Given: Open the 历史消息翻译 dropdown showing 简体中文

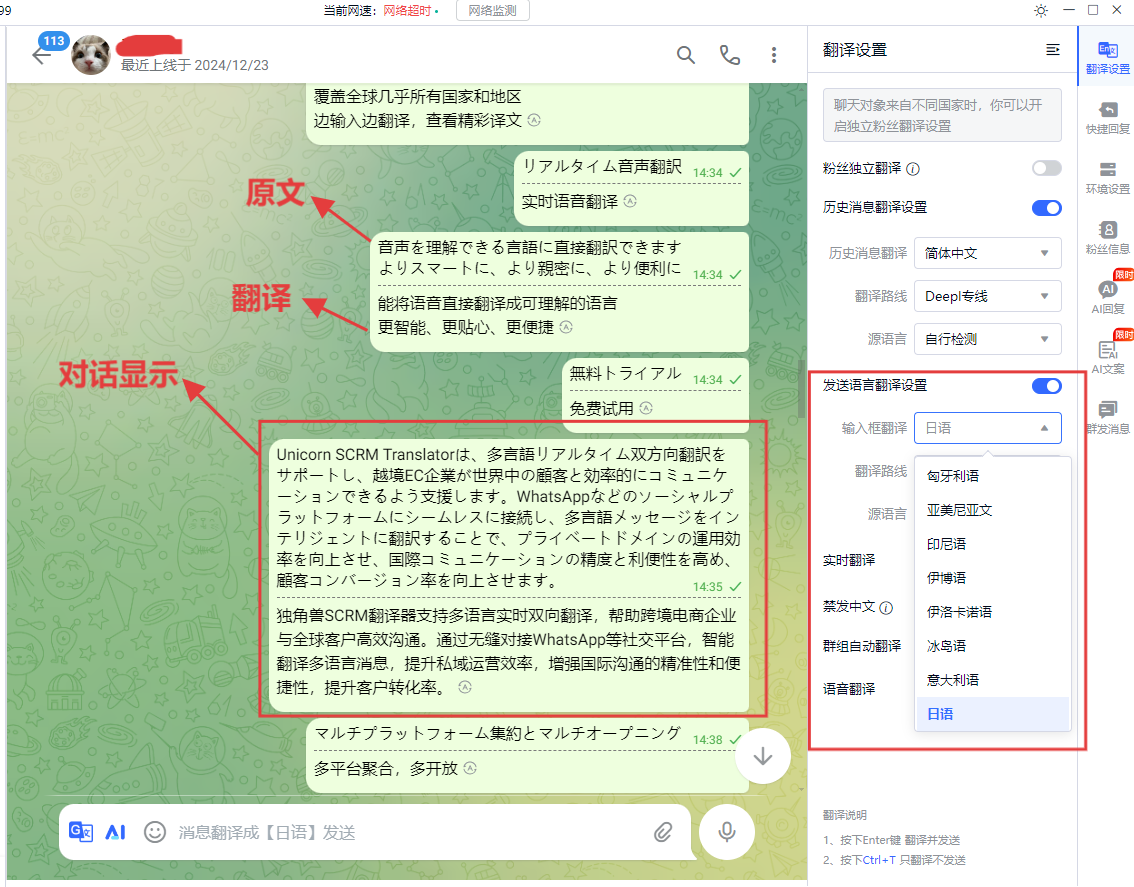Looking at the screenshot, I should pyautogui.click(x=988, y=253).
